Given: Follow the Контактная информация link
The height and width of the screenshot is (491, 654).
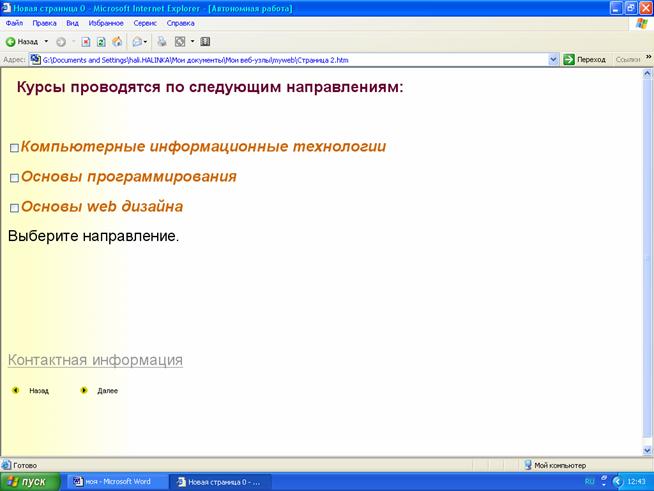Looking at the screenshot, I should 95,360.
